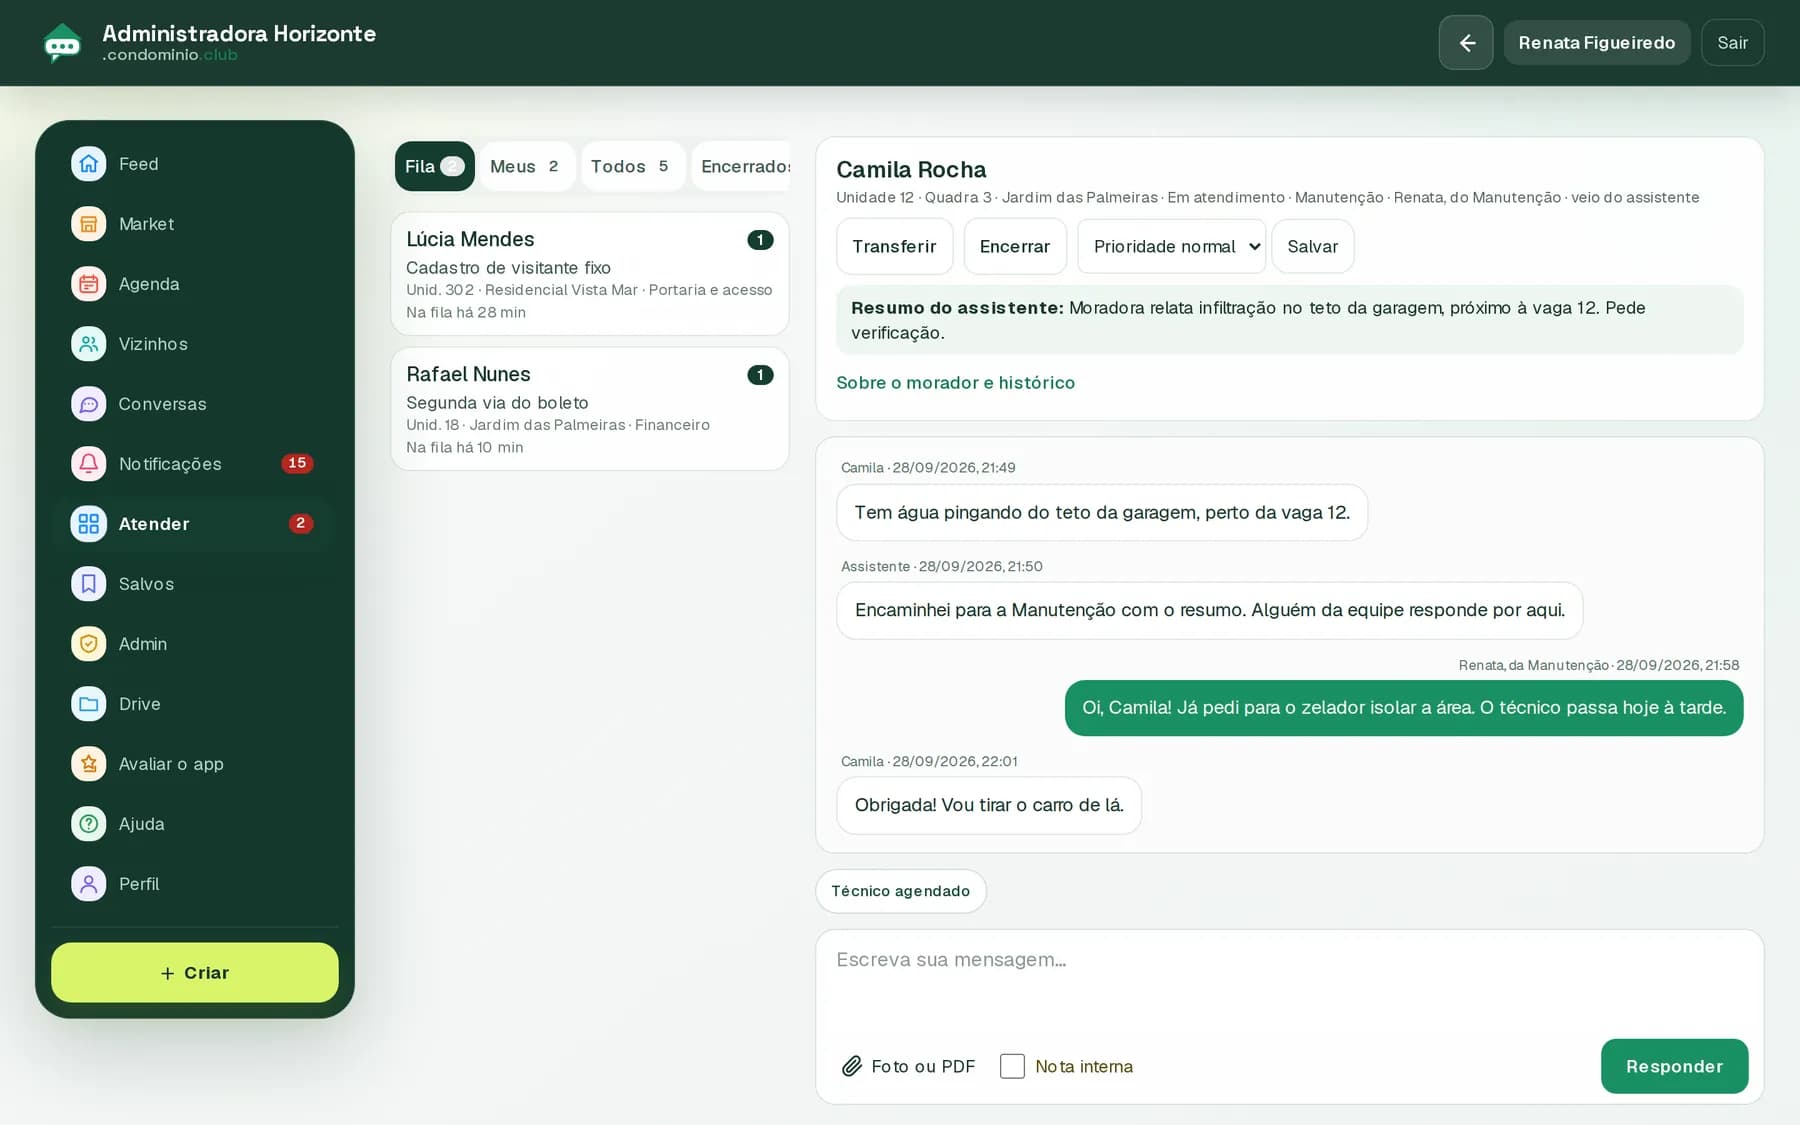
Task: Open the Drive folder icon
Action: [x=88, y=704]
